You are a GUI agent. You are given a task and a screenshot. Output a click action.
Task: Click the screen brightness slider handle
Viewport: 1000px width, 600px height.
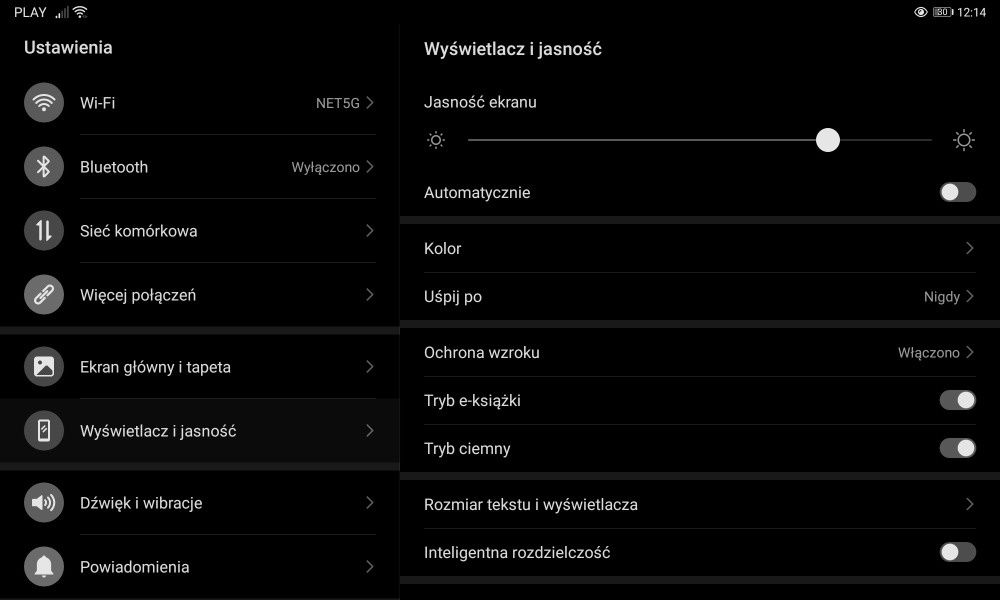(827, 140)
